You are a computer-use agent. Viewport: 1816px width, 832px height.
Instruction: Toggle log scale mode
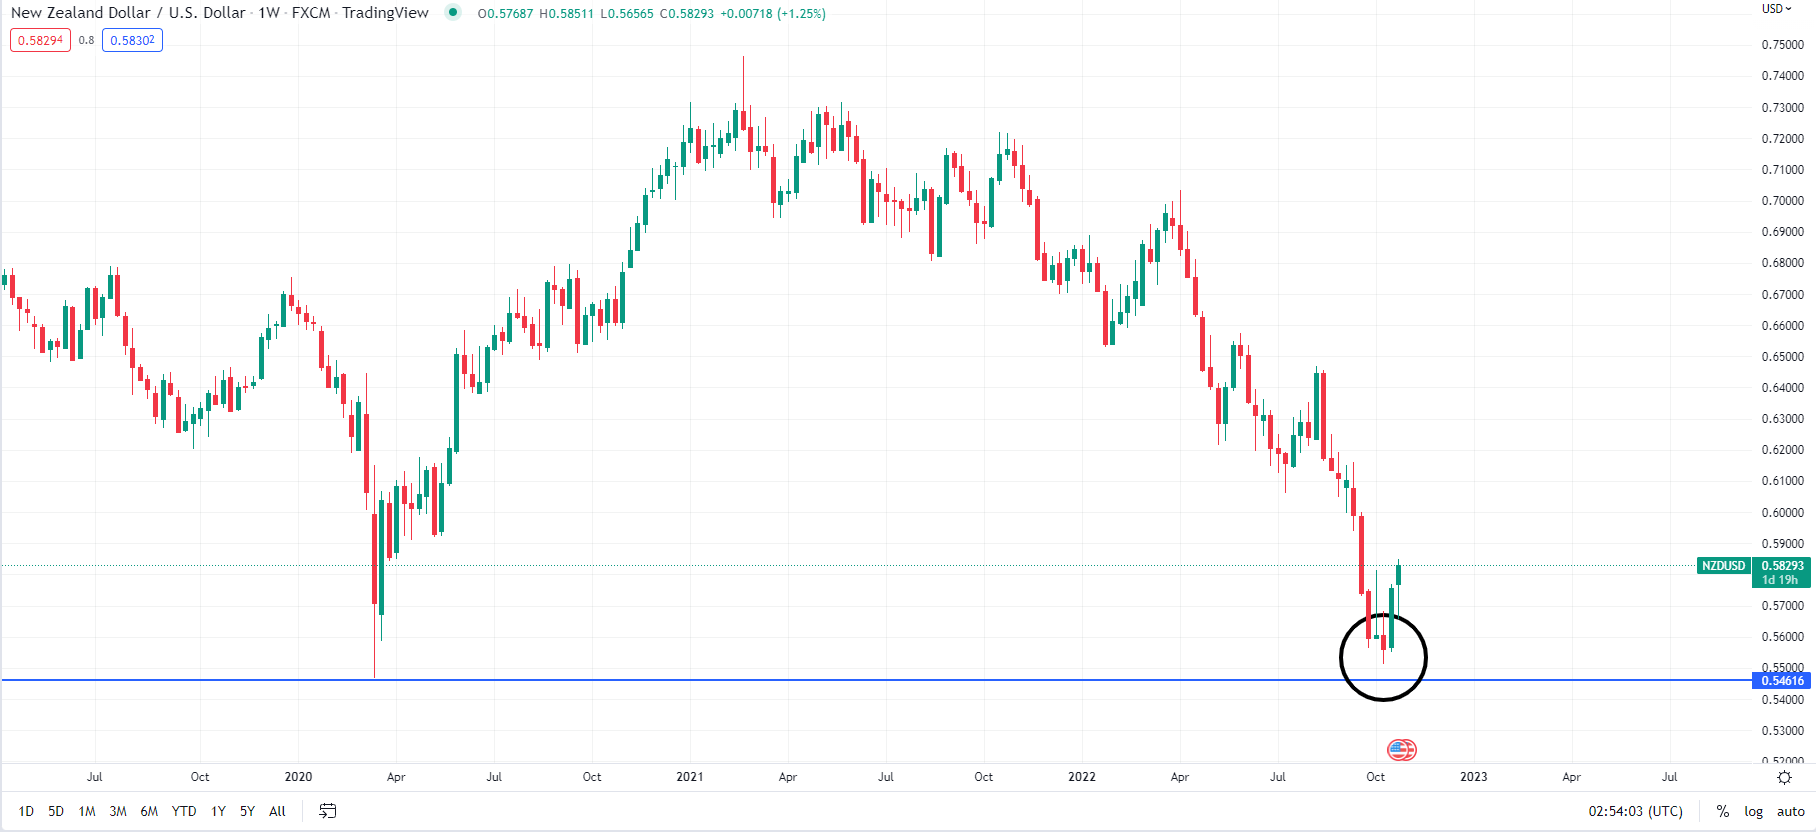[1754, 811]
